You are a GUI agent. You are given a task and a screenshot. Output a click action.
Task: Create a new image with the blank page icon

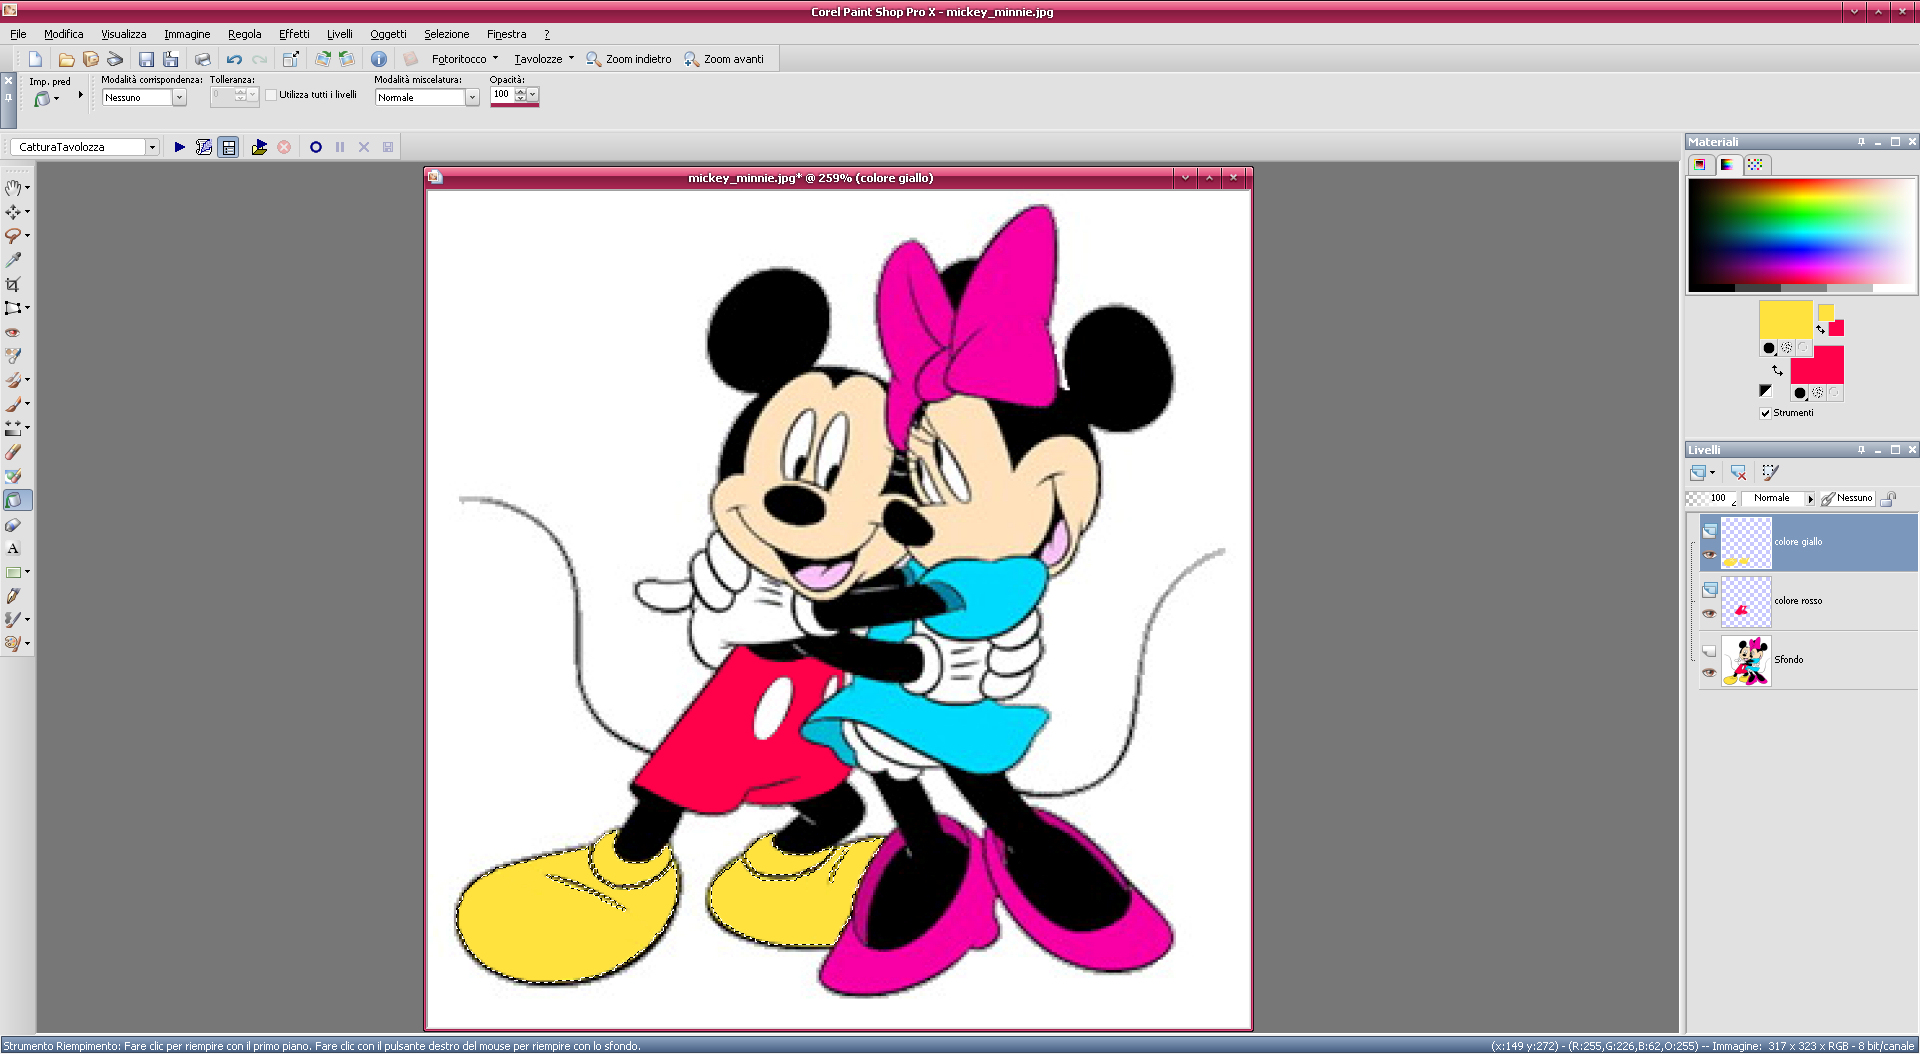point(35,59)
